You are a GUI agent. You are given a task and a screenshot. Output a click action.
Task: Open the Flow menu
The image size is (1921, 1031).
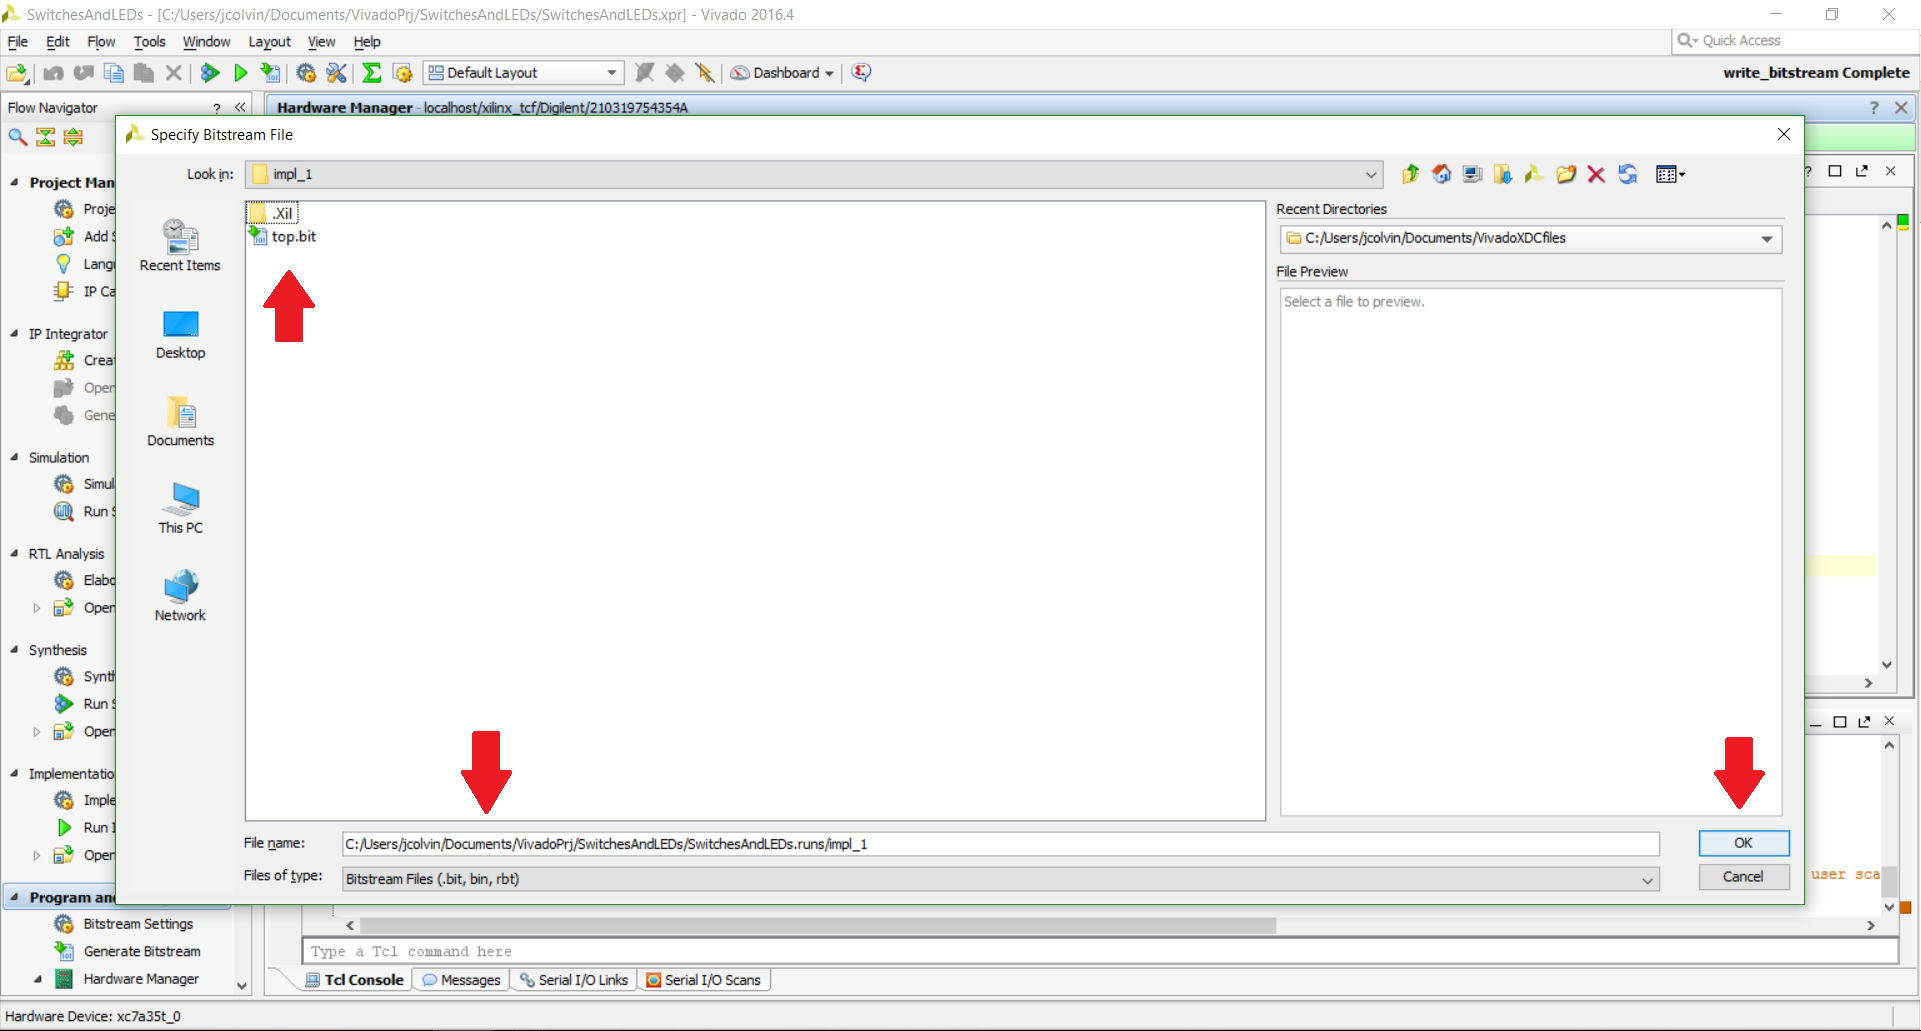101,42
